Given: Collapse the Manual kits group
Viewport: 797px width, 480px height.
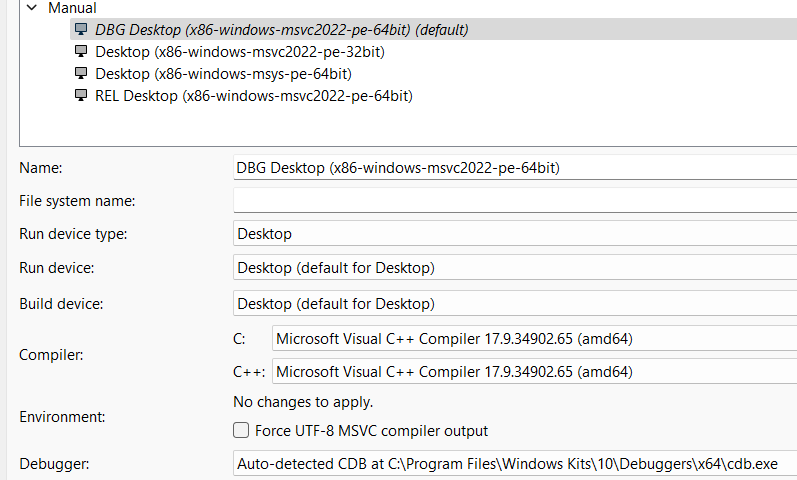Looking at the screenshot, I should coord(32,8).
